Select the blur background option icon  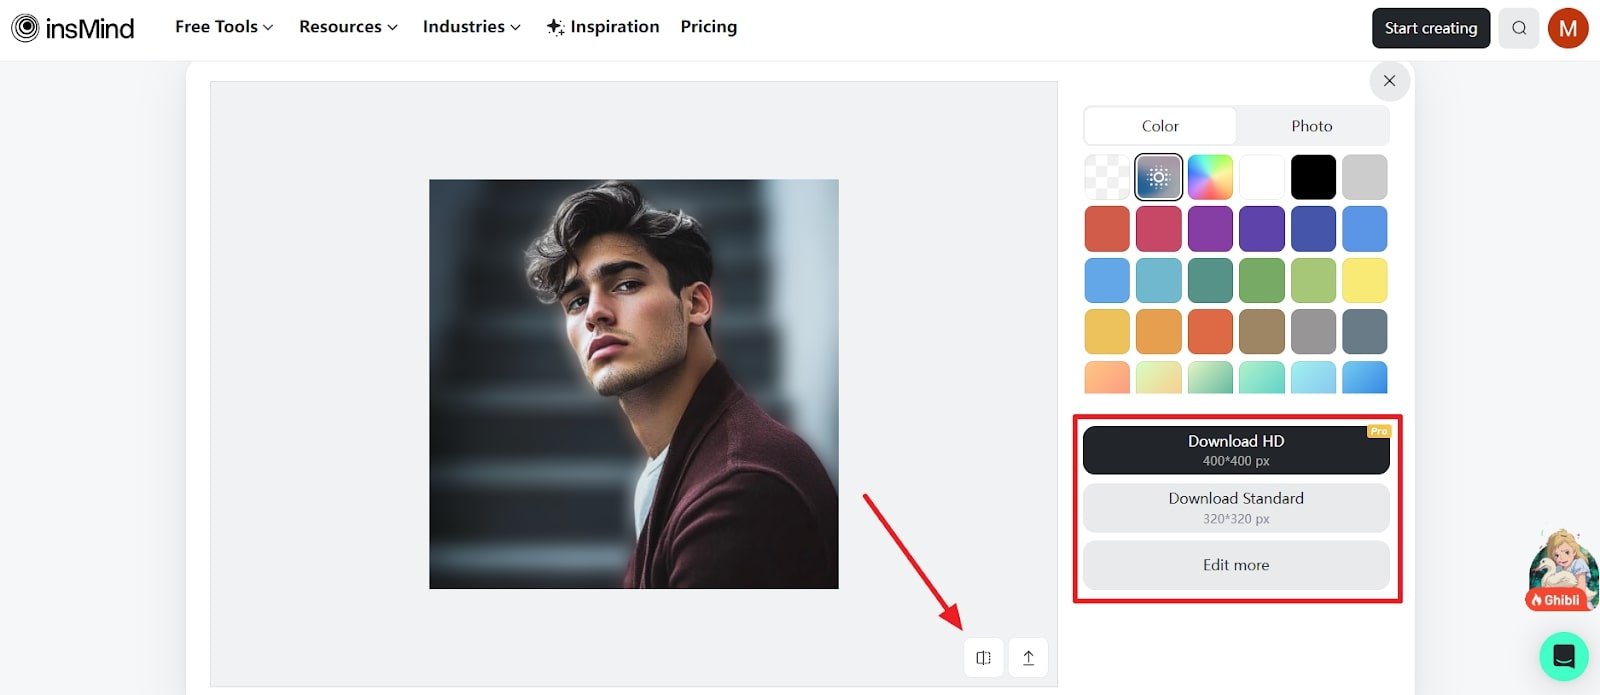tap(1159, 177)
